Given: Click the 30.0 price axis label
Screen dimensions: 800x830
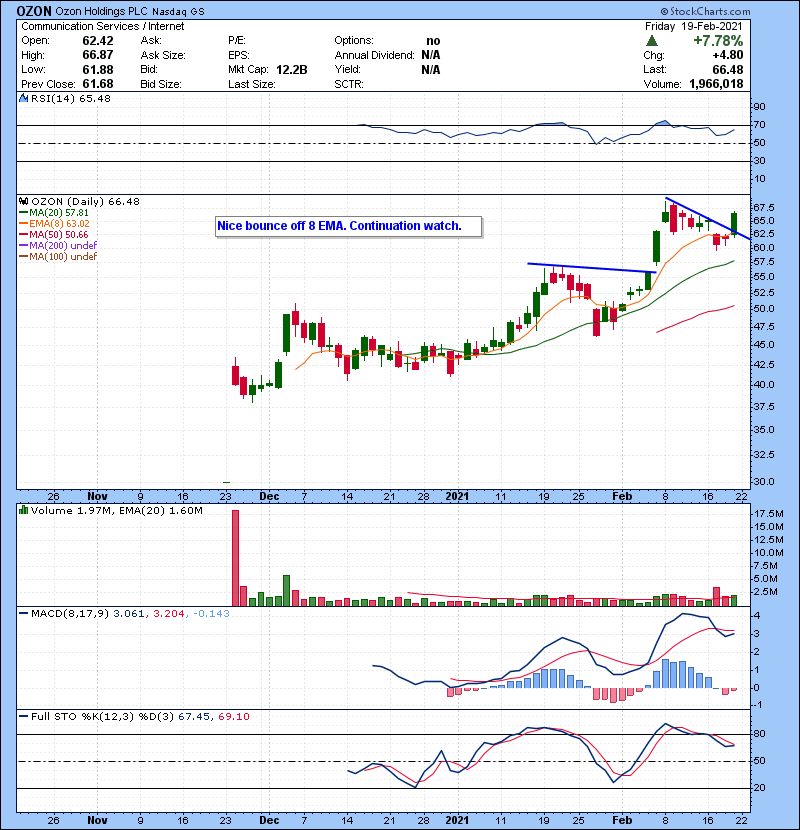Looking at the screenshot, I should (x=765, y=481).
